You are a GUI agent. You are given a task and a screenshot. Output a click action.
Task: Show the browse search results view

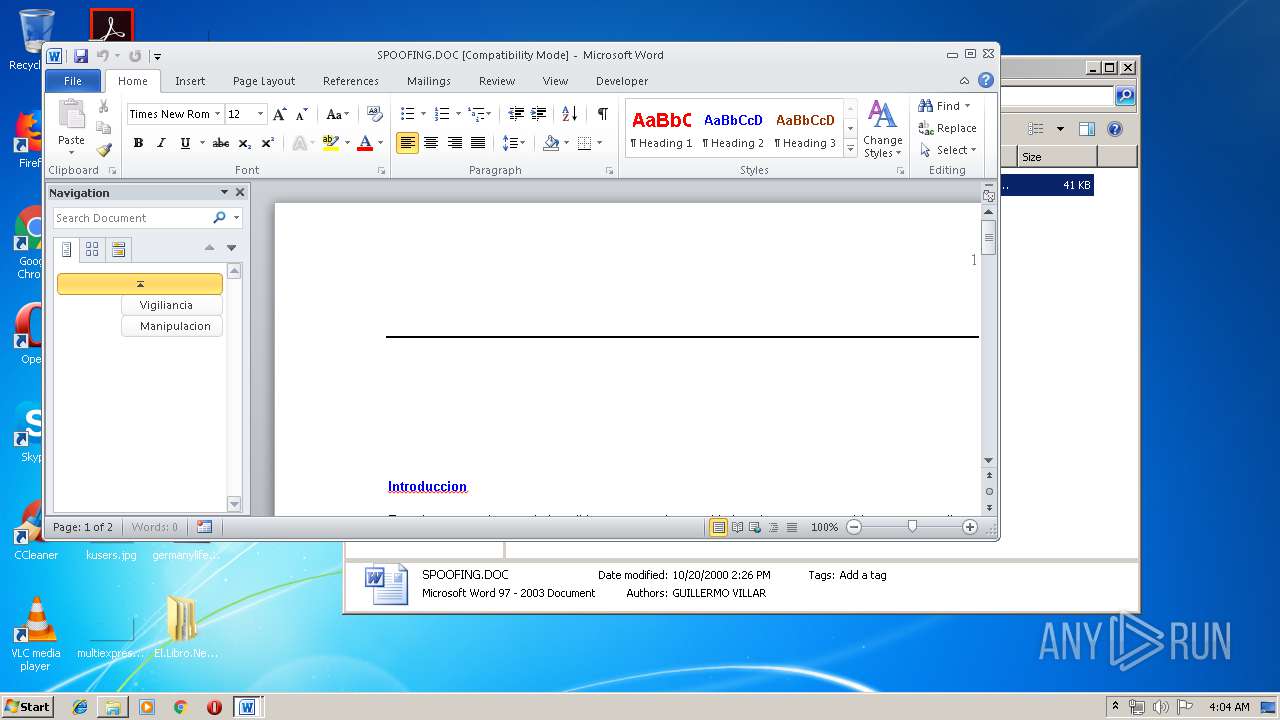(x=119, y=249)
